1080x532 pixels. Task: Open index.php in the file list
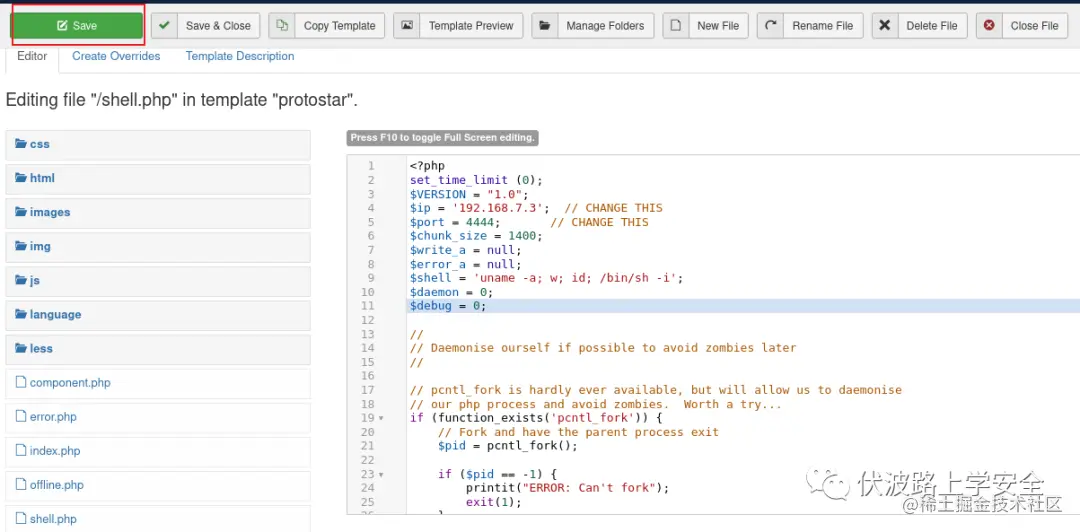click(x=158, y=451)
